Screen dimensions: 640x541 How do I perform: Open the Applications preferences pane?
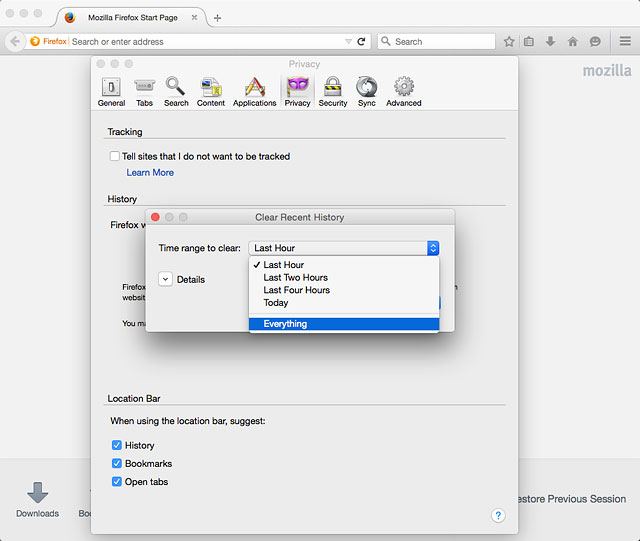[255, 92]
